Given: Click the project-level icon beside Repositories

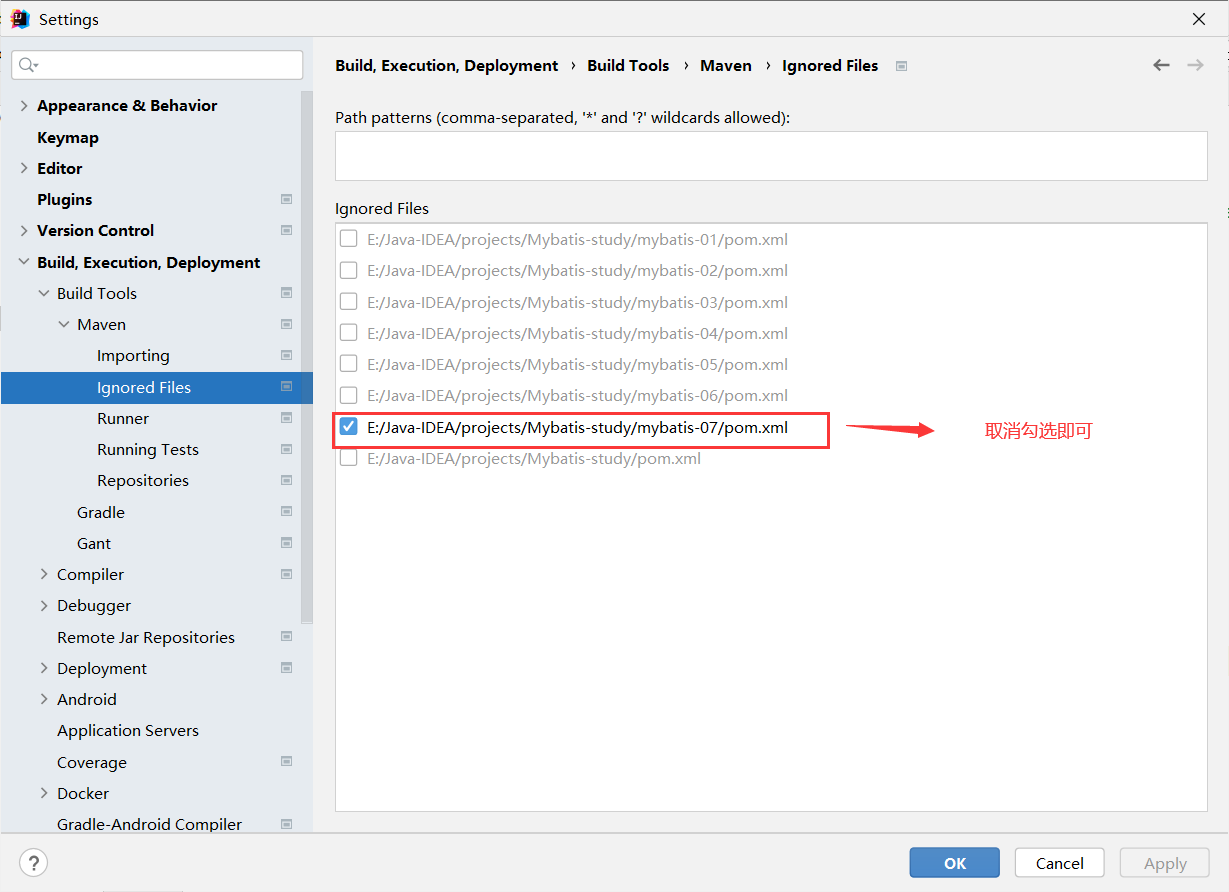Looking at the screenshot, I should 286,480.
